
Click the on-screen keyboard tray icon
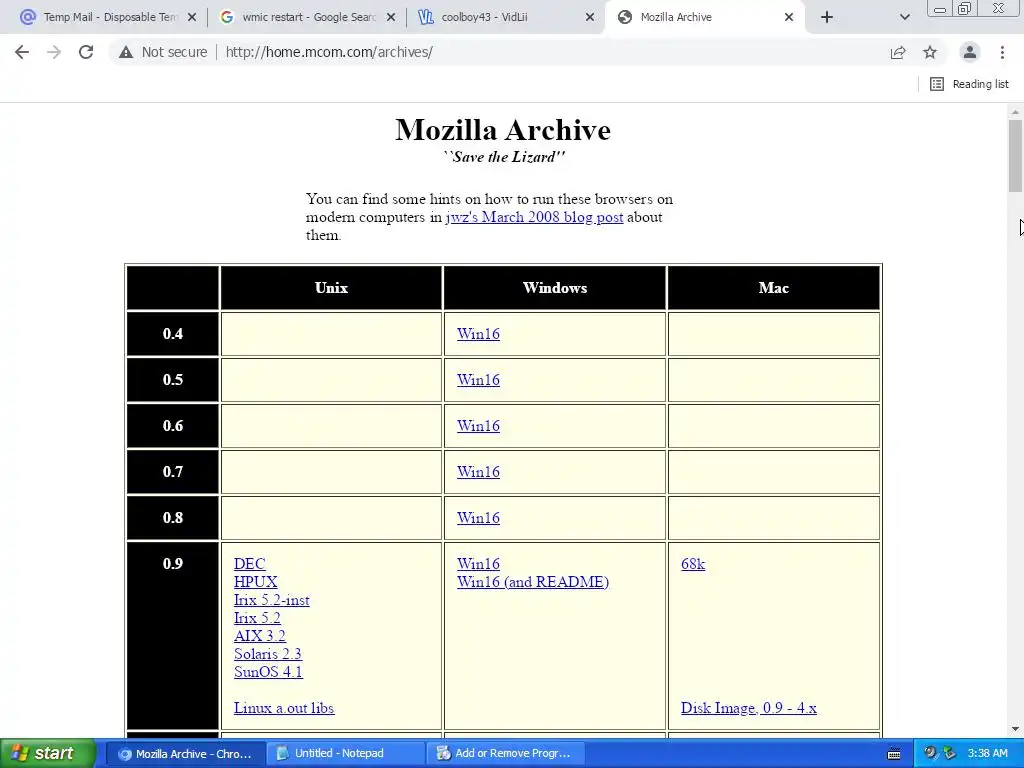tap(894, 754)
